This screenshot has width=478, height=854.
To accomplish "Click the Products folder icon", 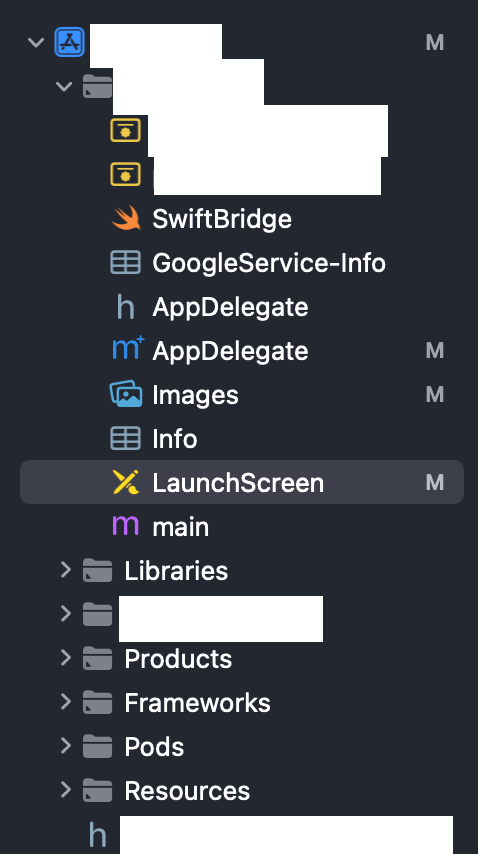I will pos(97,658).
